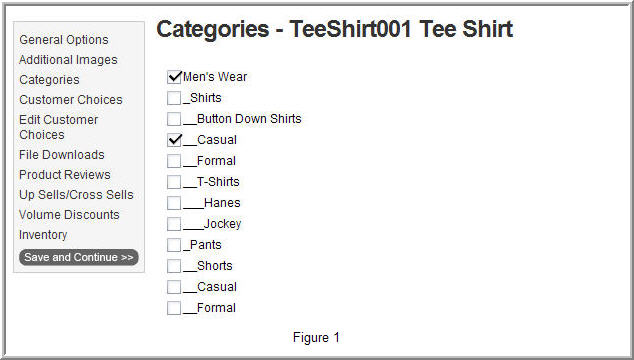Tick the Button Down Shirts checkbox
This screenshot has width=634, height=360.
click(x=174, y=119)
